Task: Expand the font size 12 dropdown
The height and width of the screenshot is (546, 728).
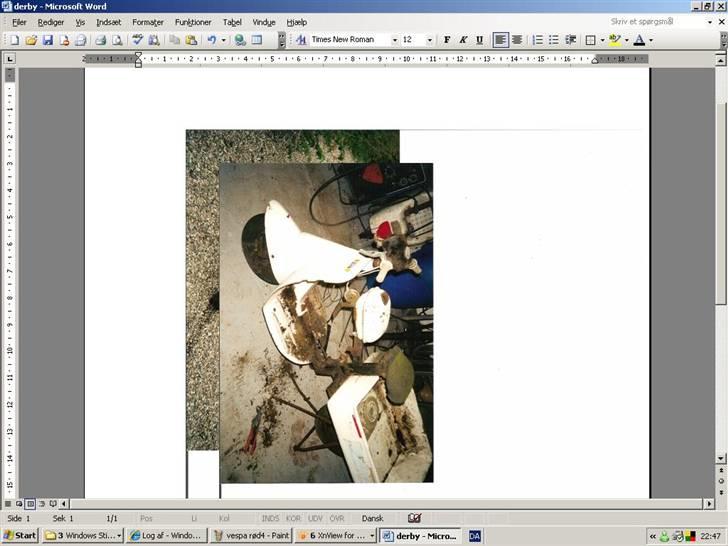Action: click(x=430, y=40)
